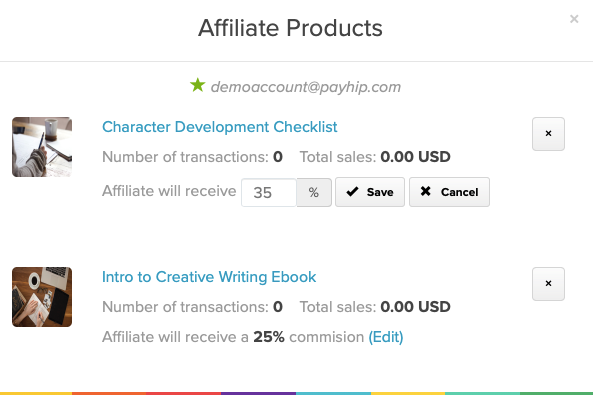Click the green star icon beside the email
The image size is (593, 395).
[x=197, y=85]
